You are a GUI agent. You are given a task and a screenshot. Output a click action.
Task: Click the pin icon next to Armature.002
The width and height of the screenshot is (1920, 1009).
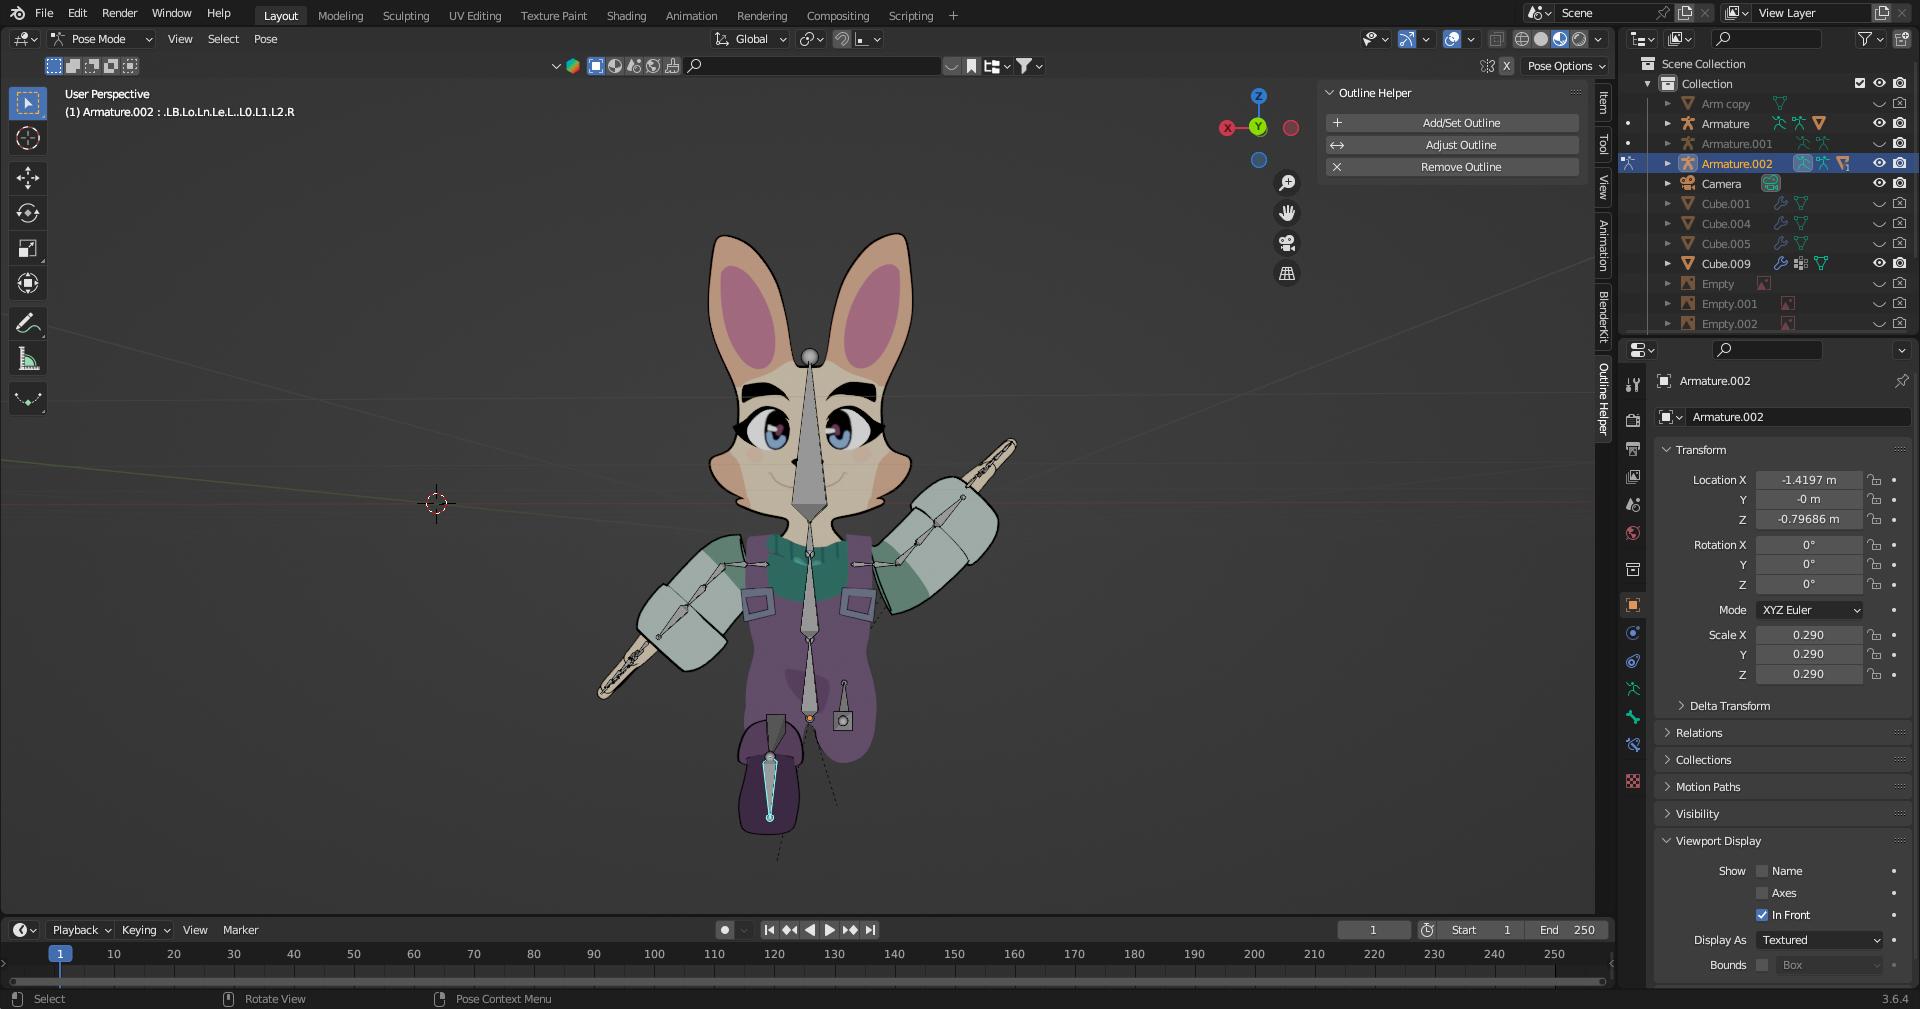(x=1901, y=381)
